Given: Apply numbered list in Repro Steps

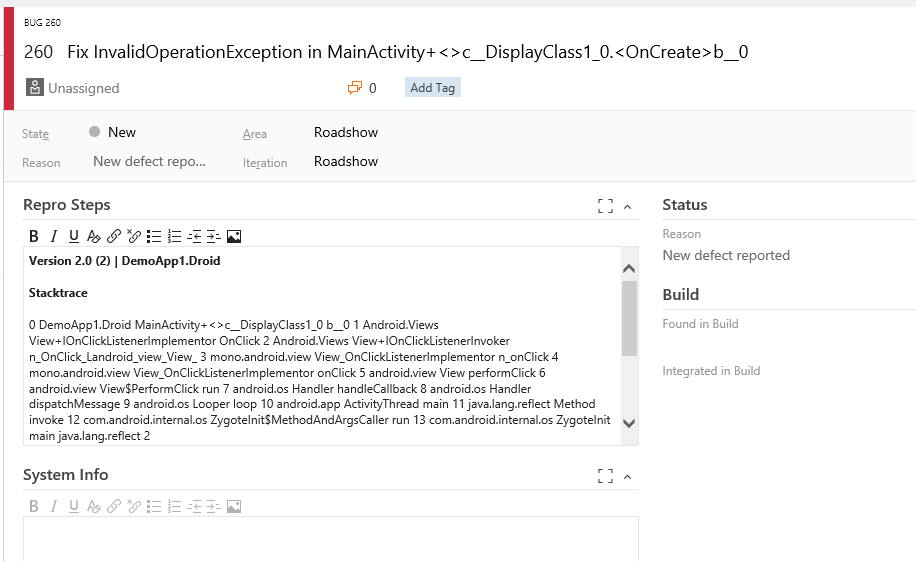Looking at the screenshot, I should 174,237.
